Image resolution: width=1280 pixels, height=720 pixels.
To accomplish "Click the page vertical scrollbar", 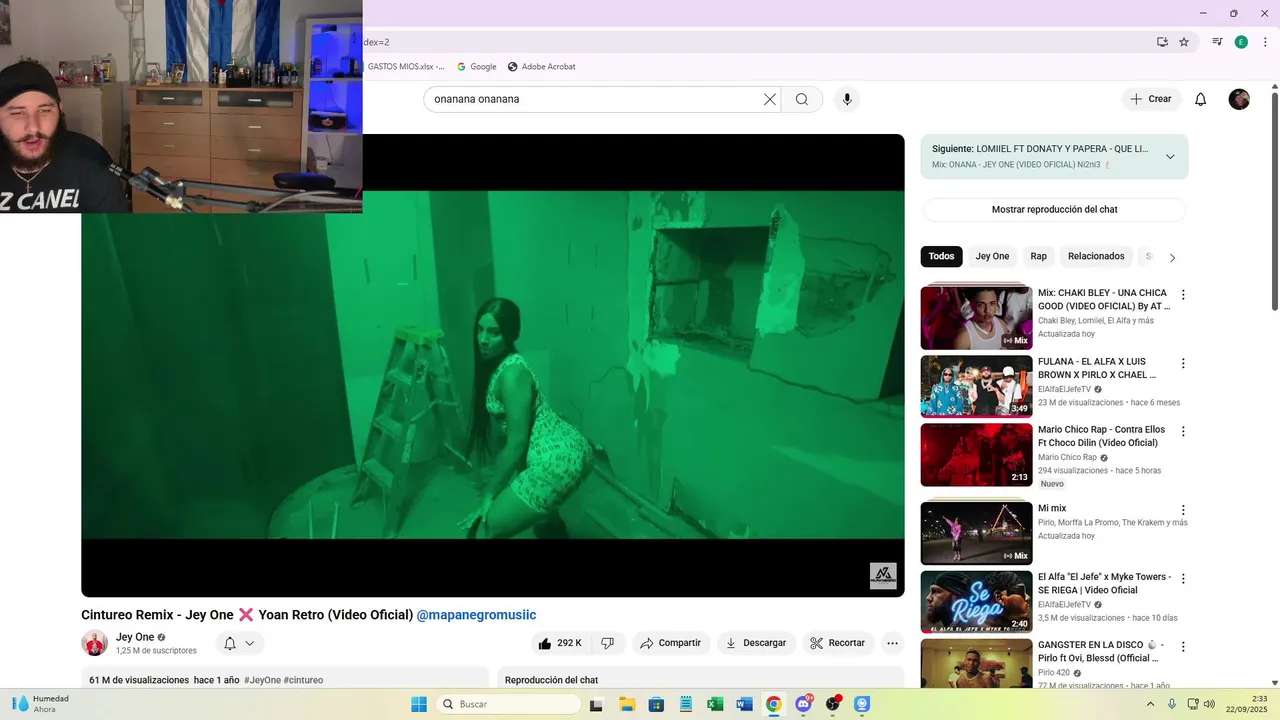I will (x=1275, y=200).
